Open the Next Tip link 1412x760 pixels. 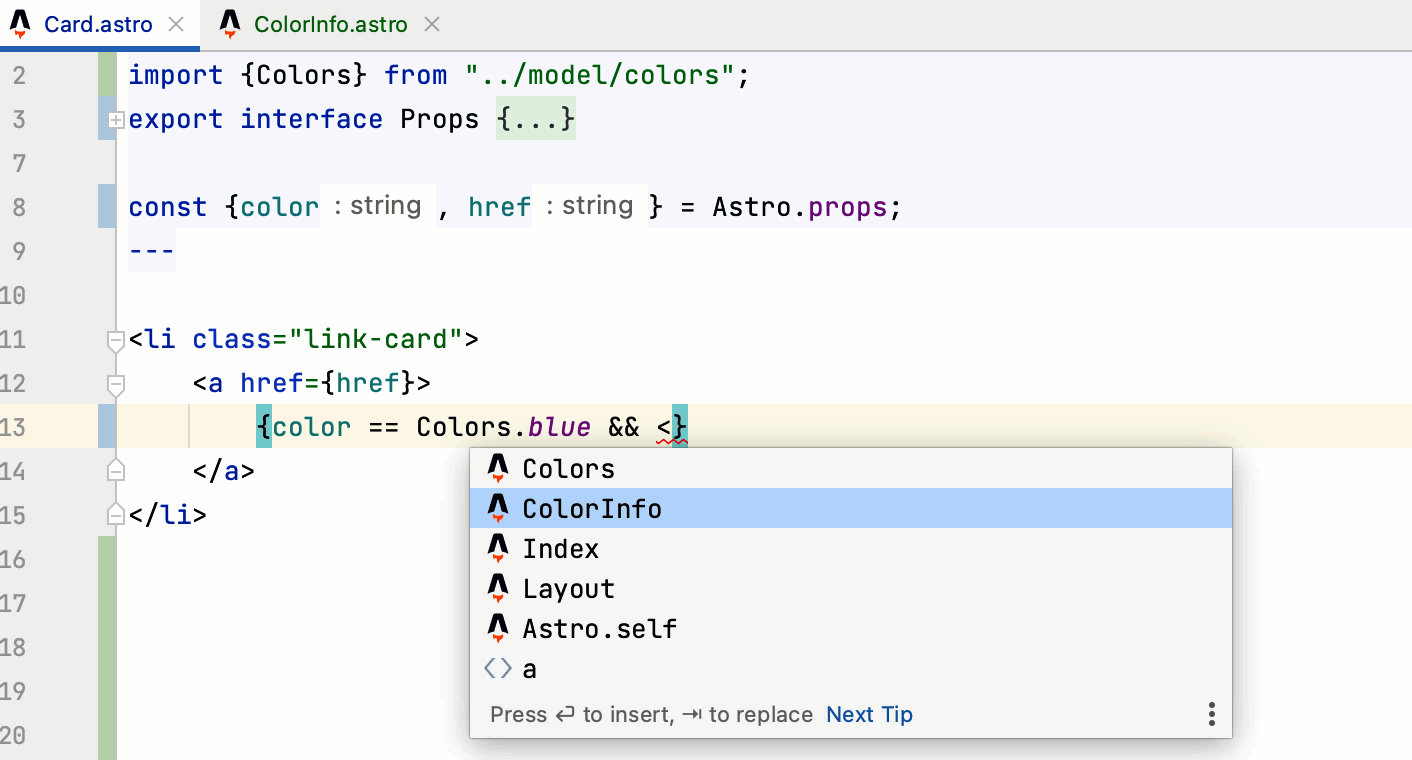869,714
